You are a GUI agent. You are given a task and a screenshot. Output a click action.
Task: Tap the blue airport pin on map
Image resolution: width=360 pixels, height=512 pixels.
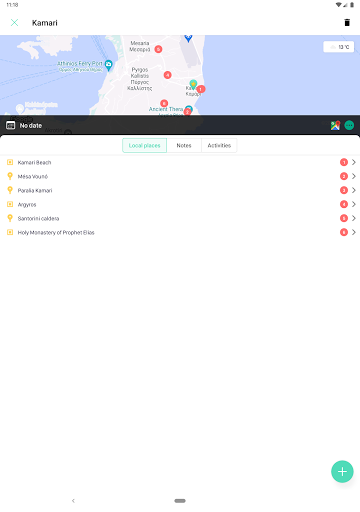point(188,38)
